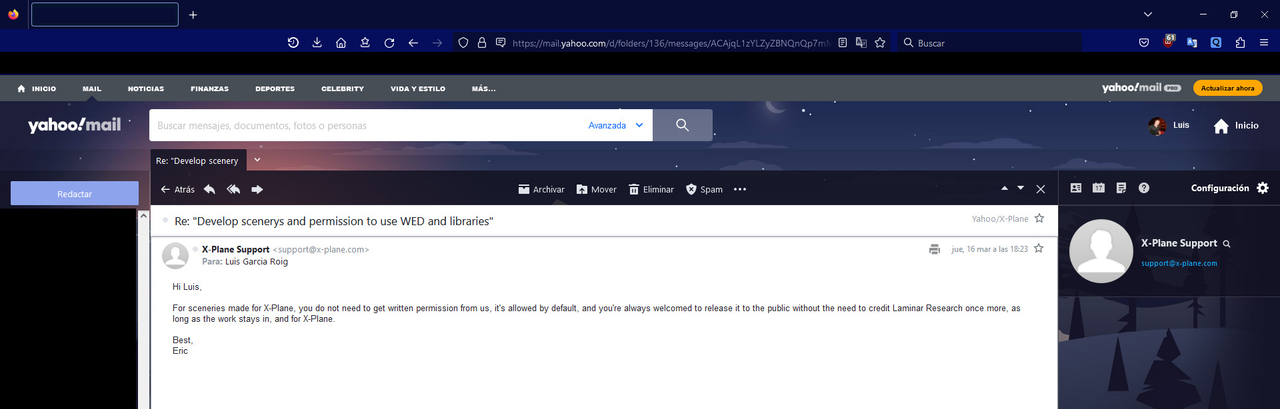The image size is (1280, 409).
Task: Open MAIL in the Yahoo top bar
Action: [x=92, y=88]
